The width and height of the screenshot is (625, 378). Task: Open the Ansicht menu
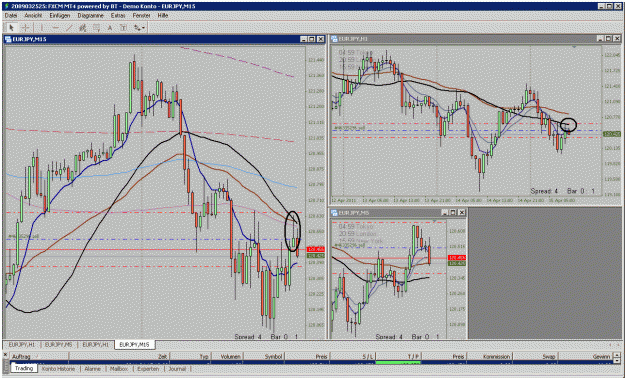[33, 15]
